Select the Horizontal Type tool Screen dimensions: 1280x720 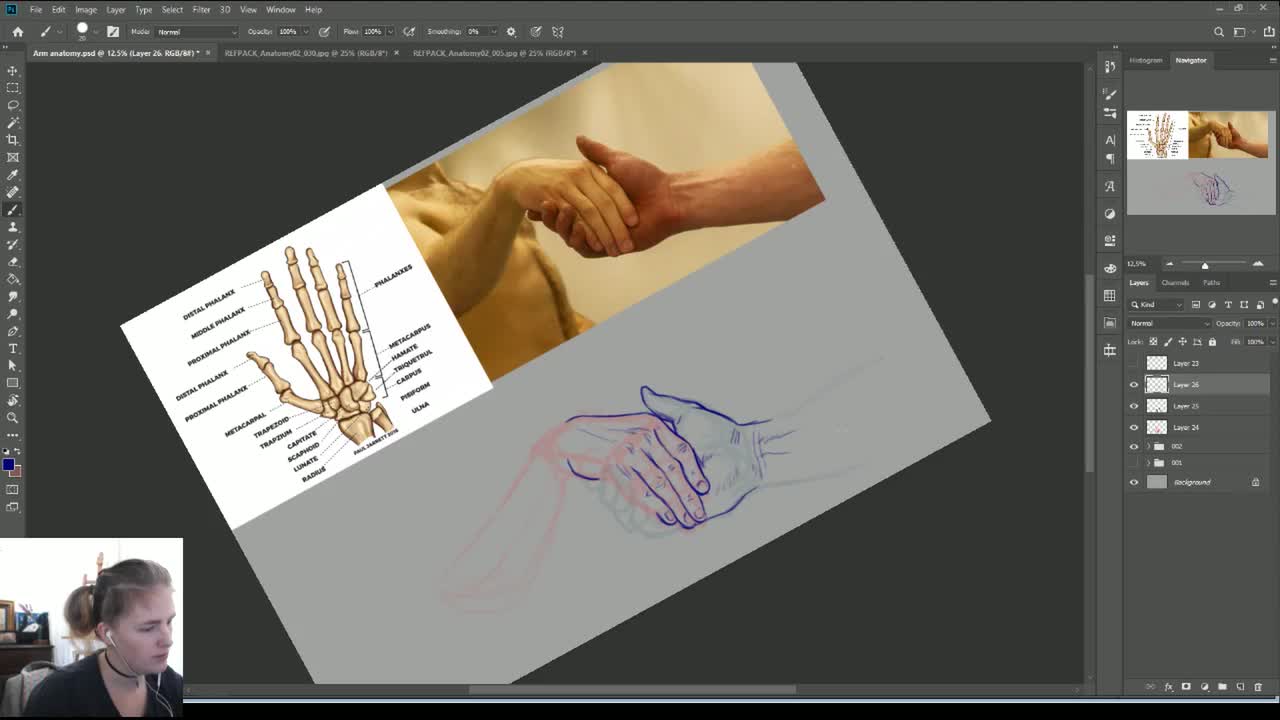pyautogui.click(x=13, y=349)
